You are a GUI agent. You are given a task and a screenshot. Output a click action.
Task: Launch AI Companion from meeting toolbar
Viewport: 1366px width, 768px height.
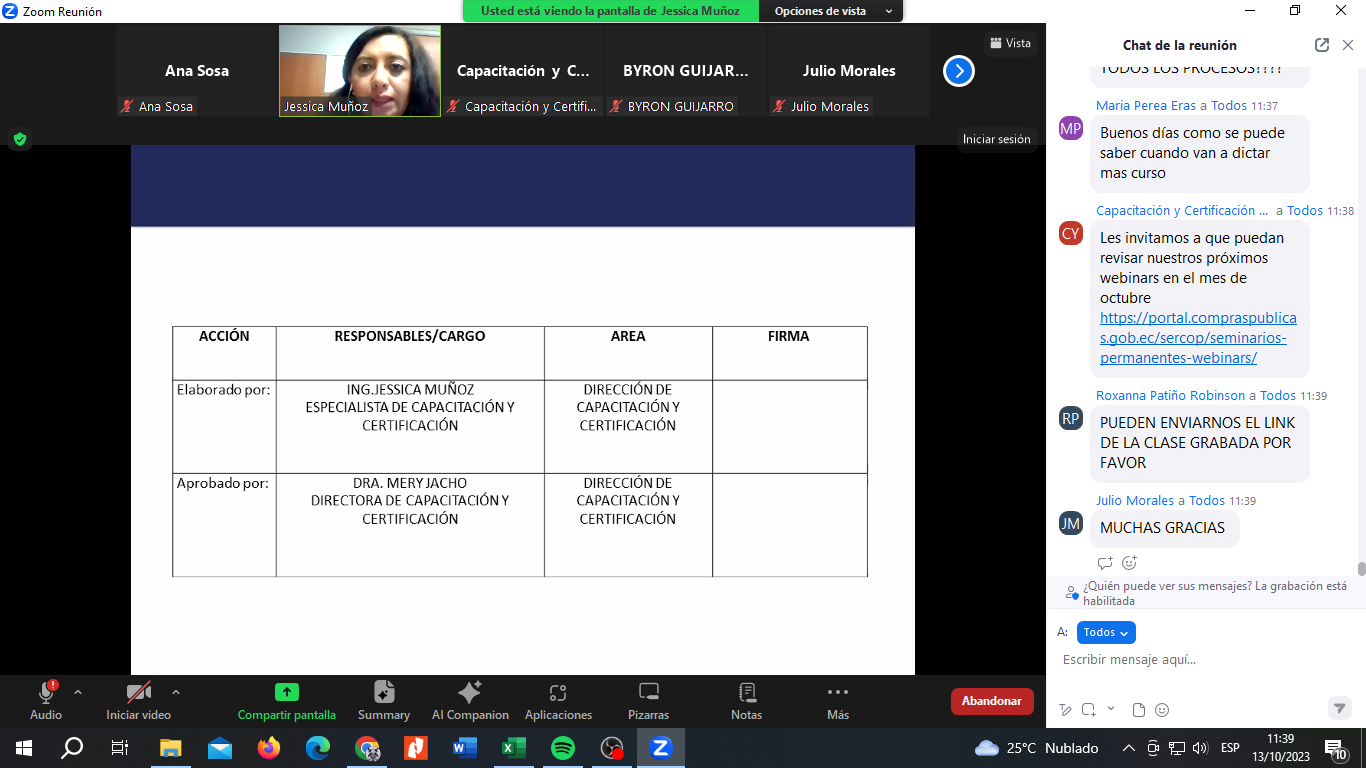point(470,700)
